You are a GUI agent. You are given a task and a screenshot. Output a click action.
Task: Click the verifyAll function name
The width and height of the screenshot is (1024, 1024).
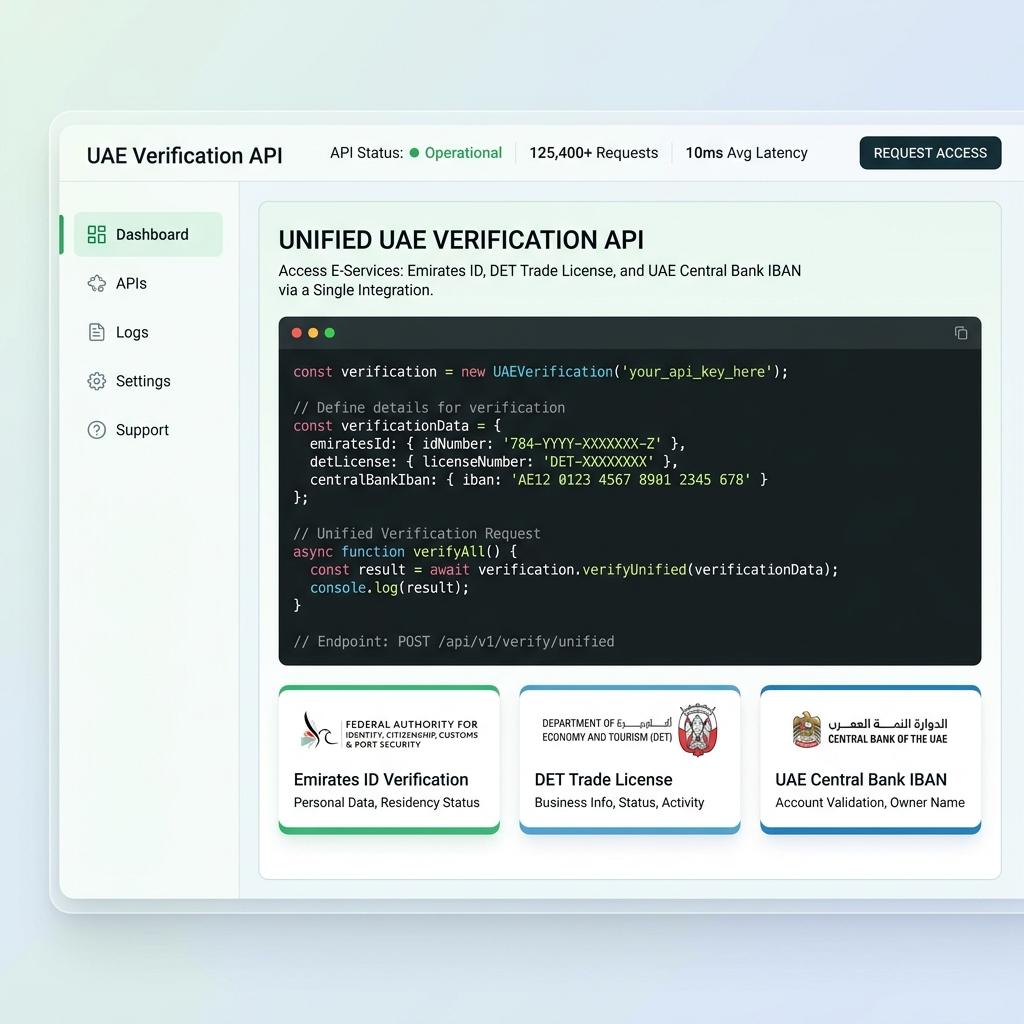[x=449, y=552]
